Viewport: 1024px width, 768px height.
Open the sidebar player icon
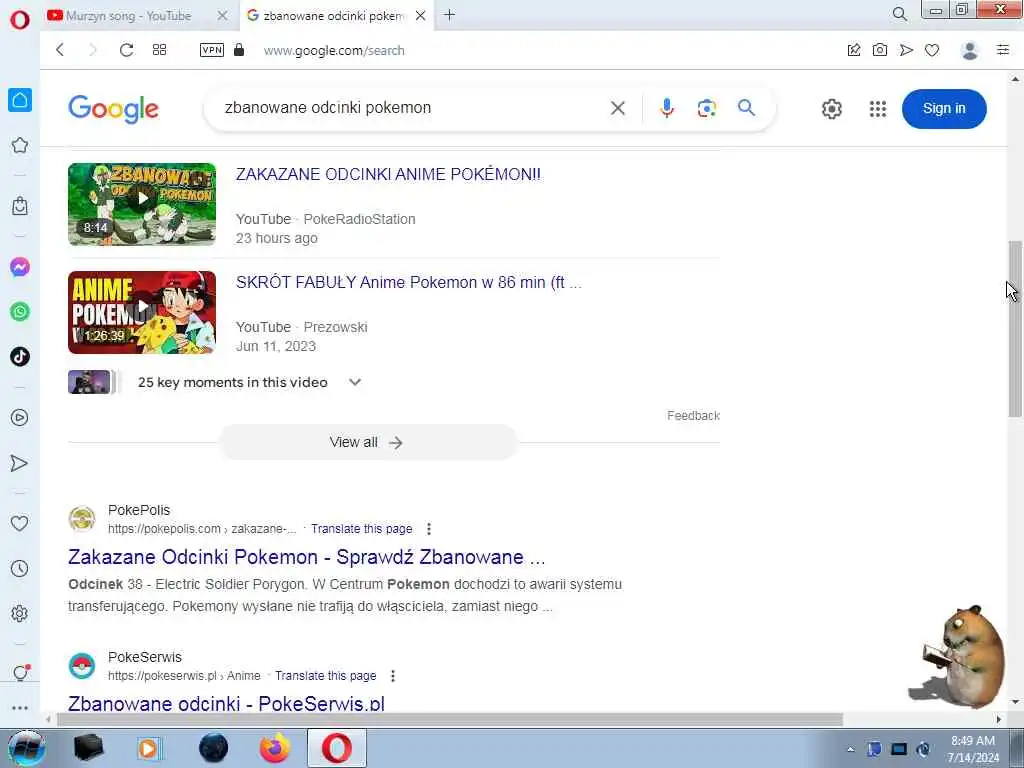click(x=20, y=417)
